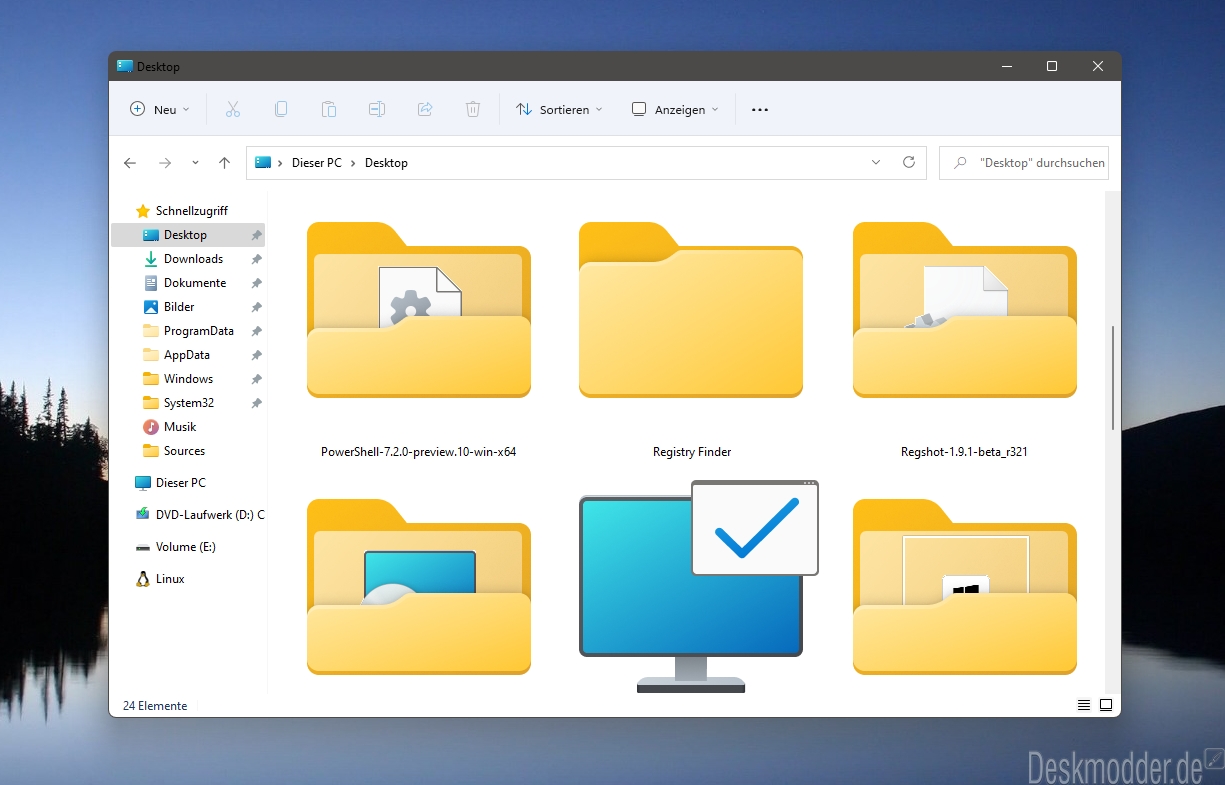Viewport: 1225px width, 785px height.
Task: Open the Anzeigen view dropdown
Action: (x=675, y=109)
